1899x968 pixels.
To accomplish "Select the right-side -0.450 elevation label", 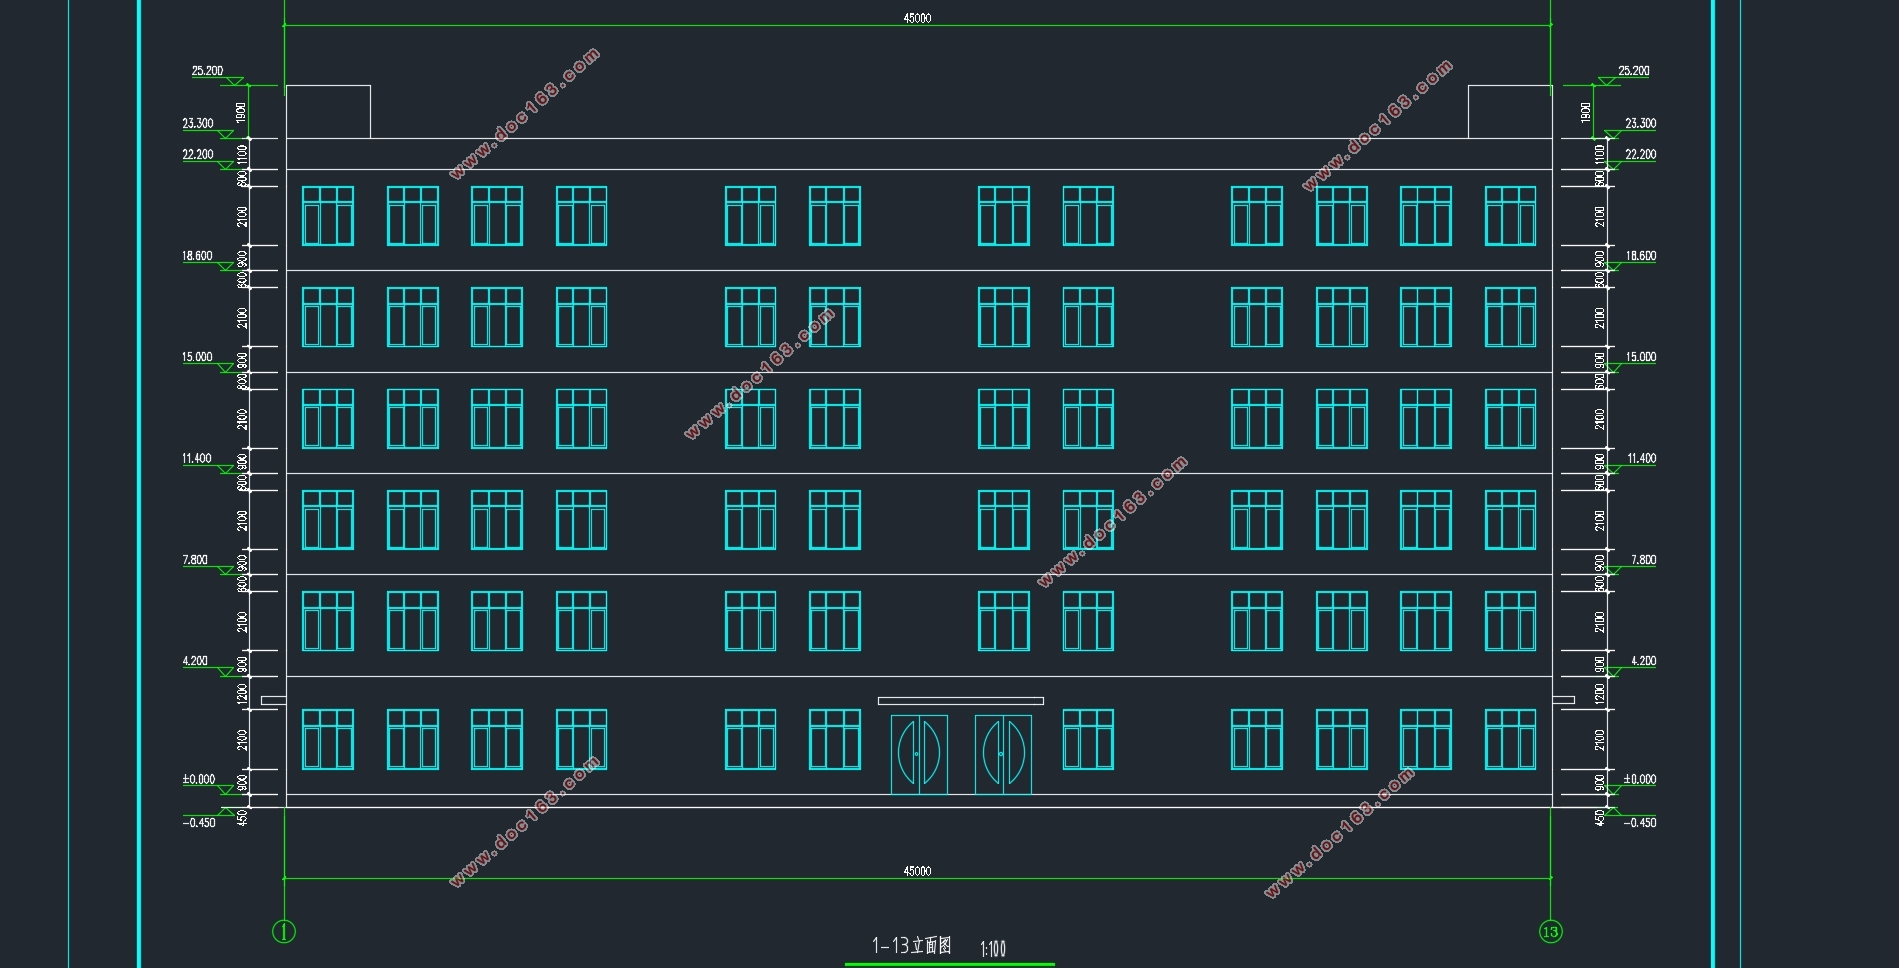I will tap(1639, 823).
